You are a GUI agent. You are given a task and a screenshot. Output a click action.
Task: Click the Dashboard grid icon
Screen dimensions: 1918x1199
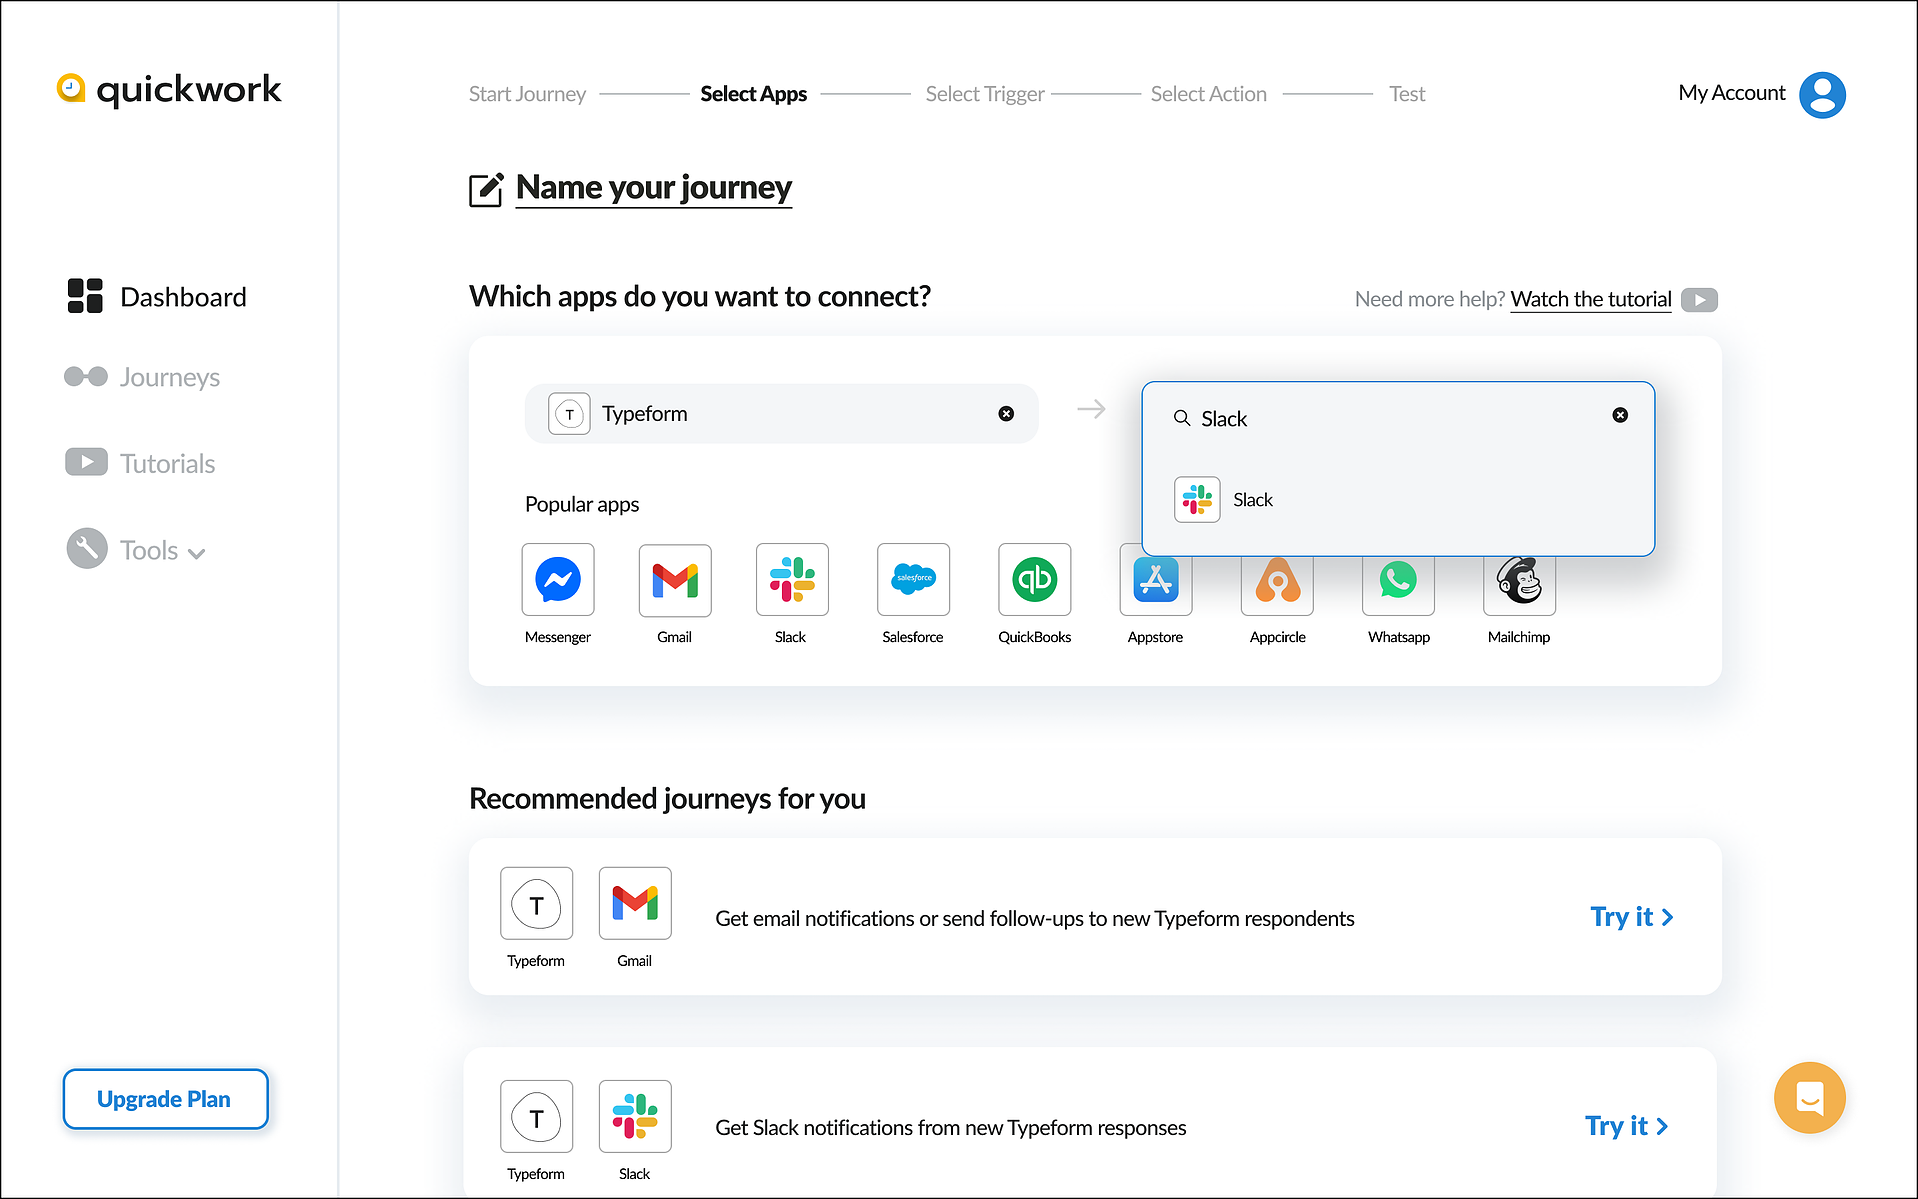[85, 296]
